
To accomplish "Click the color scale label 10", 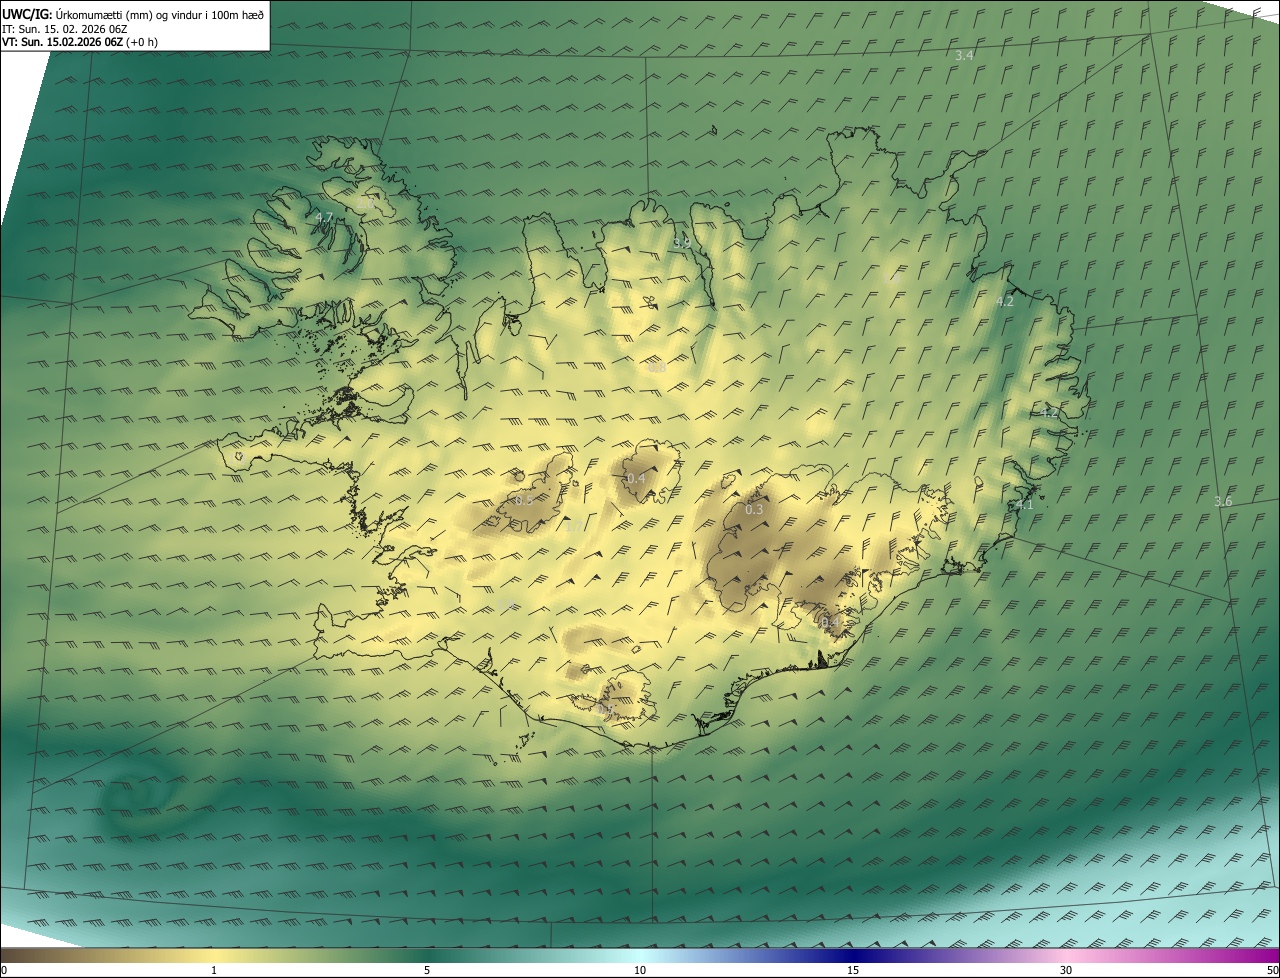I will pyautogui.click(x=640, y=971).
